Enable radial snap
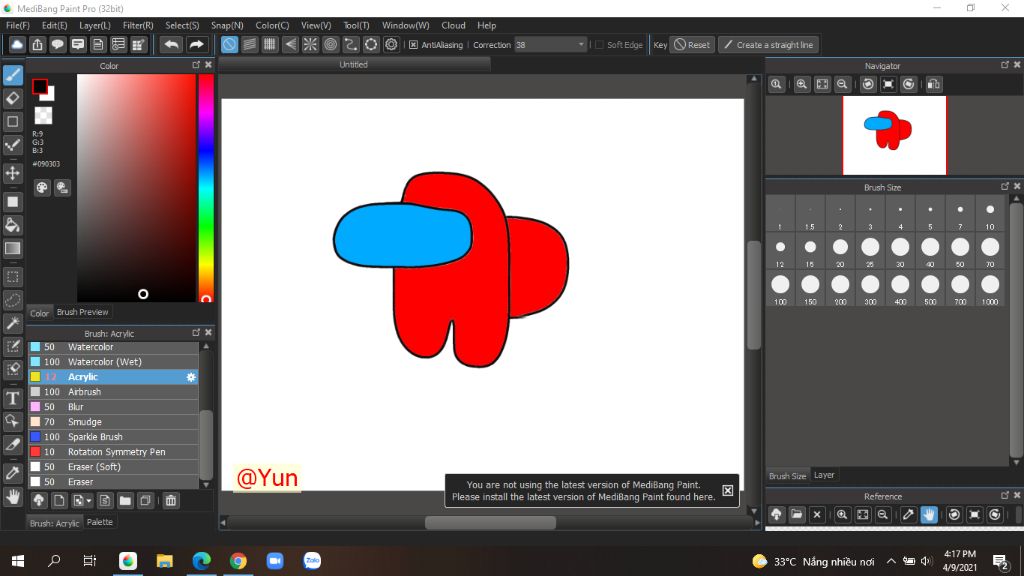1024x576 pixels. (310, 44)
